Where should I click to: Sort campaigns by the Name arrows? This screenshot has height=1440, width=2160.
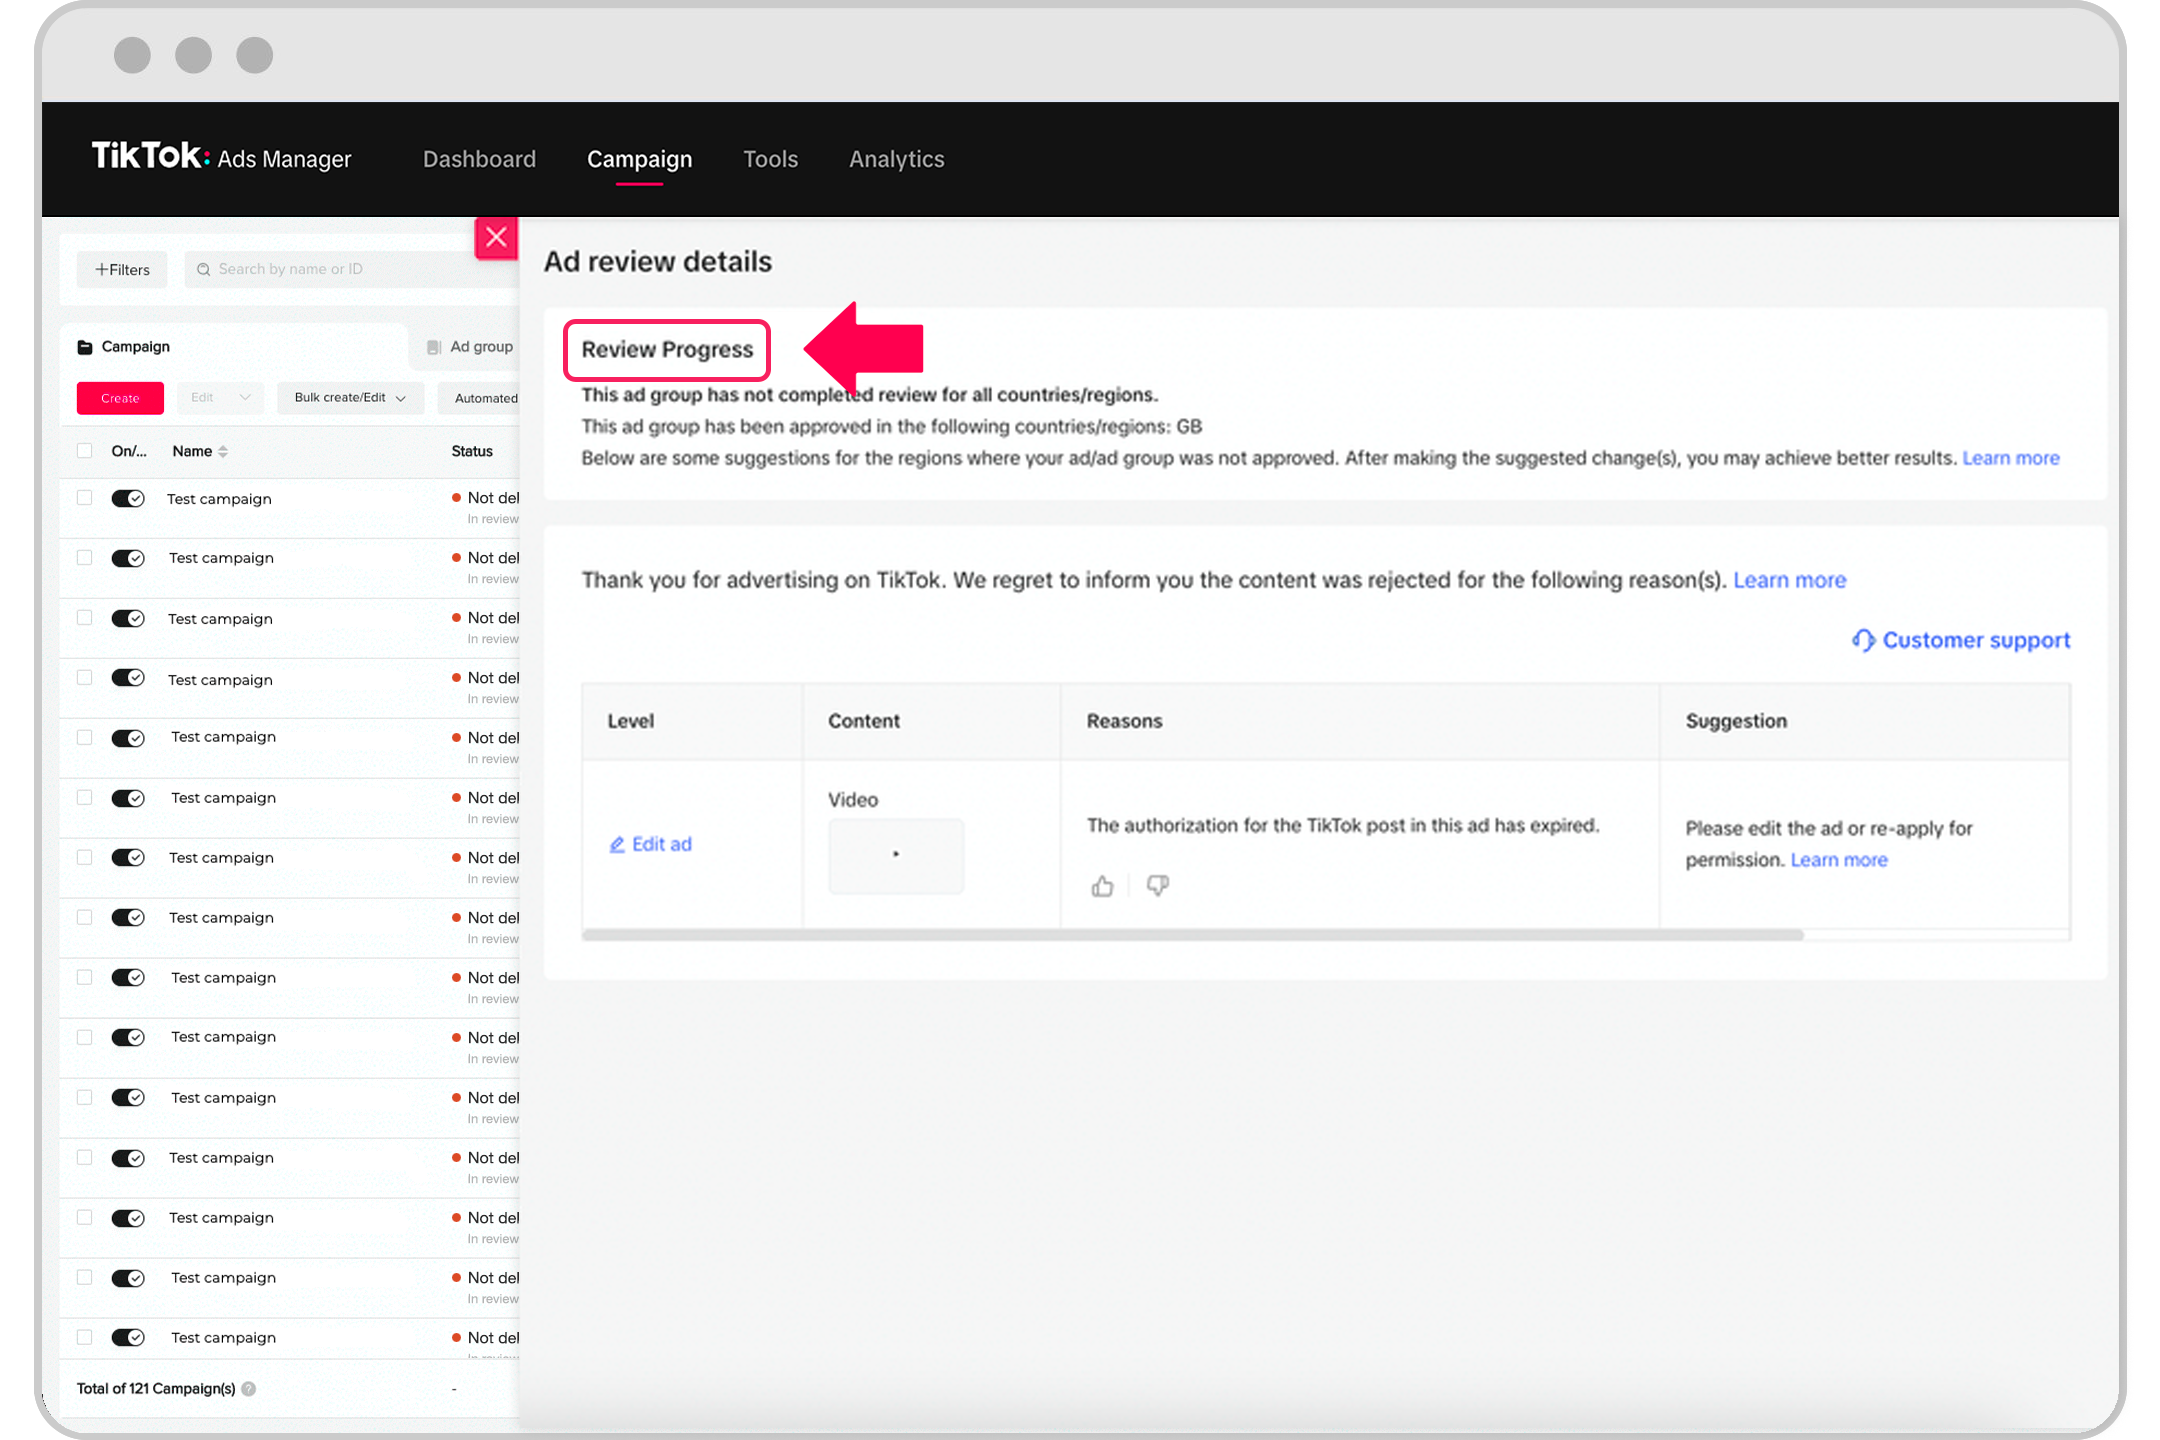click(x=223, y=452)
